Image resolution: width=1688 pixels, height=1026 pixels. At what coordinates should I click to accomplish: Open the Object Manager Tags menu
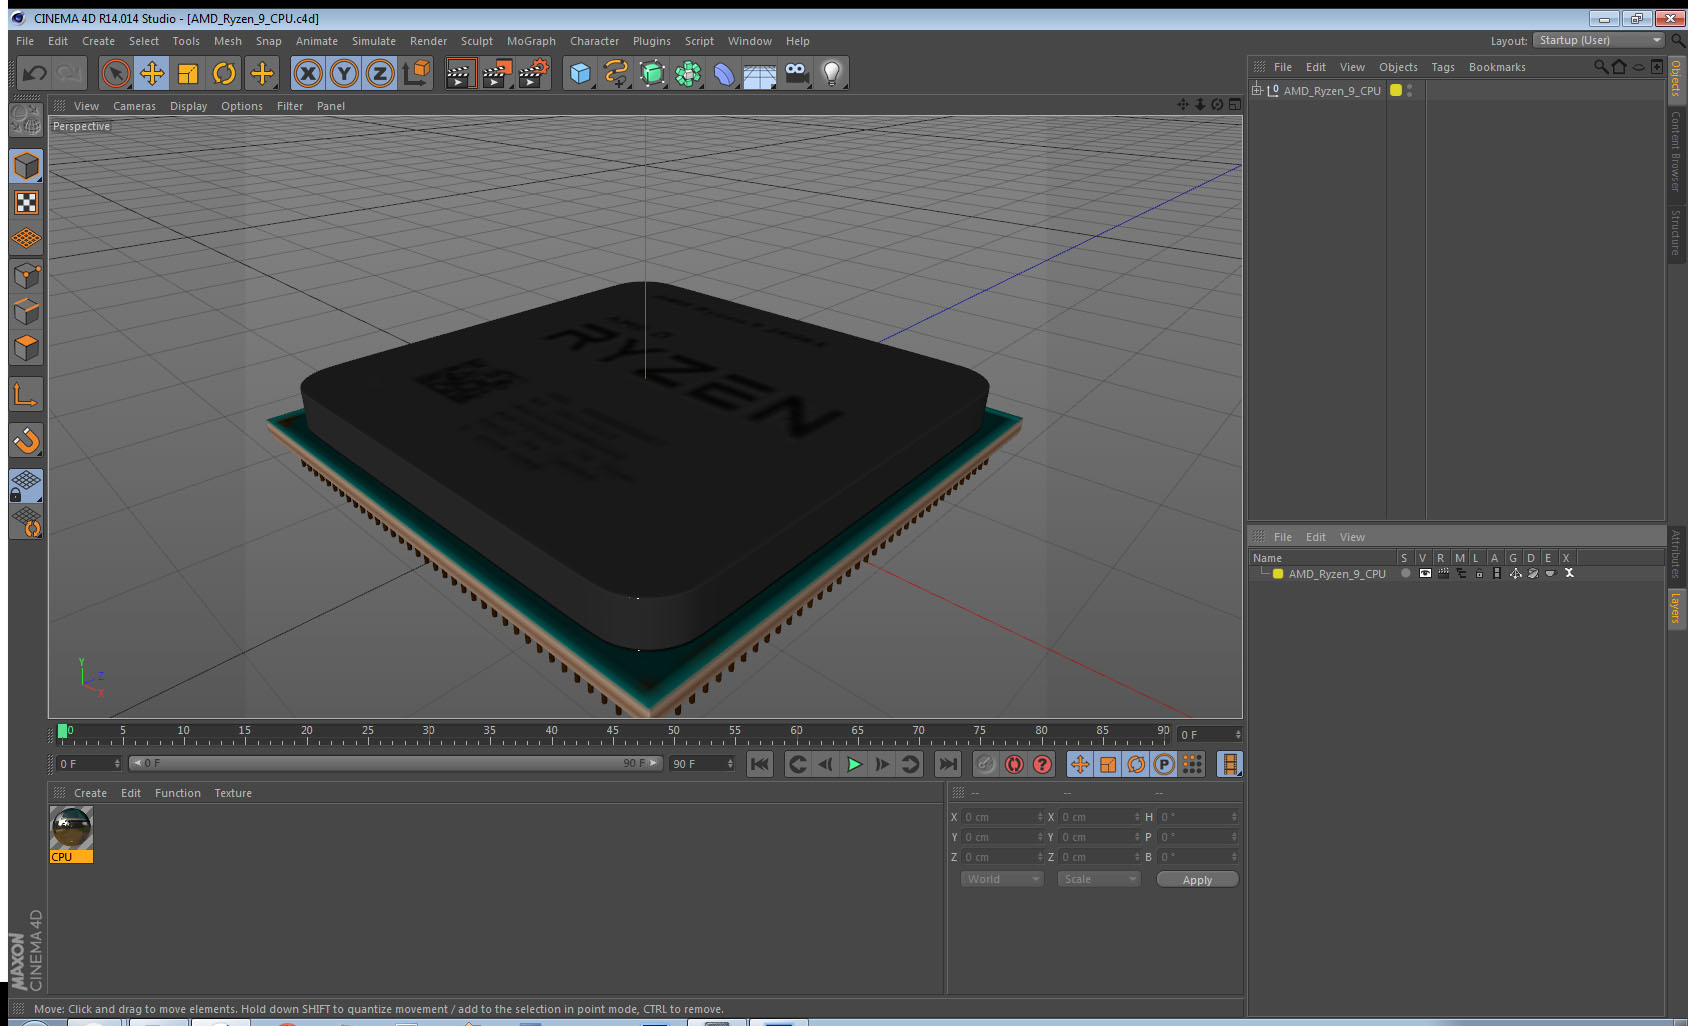(1443, 67)
